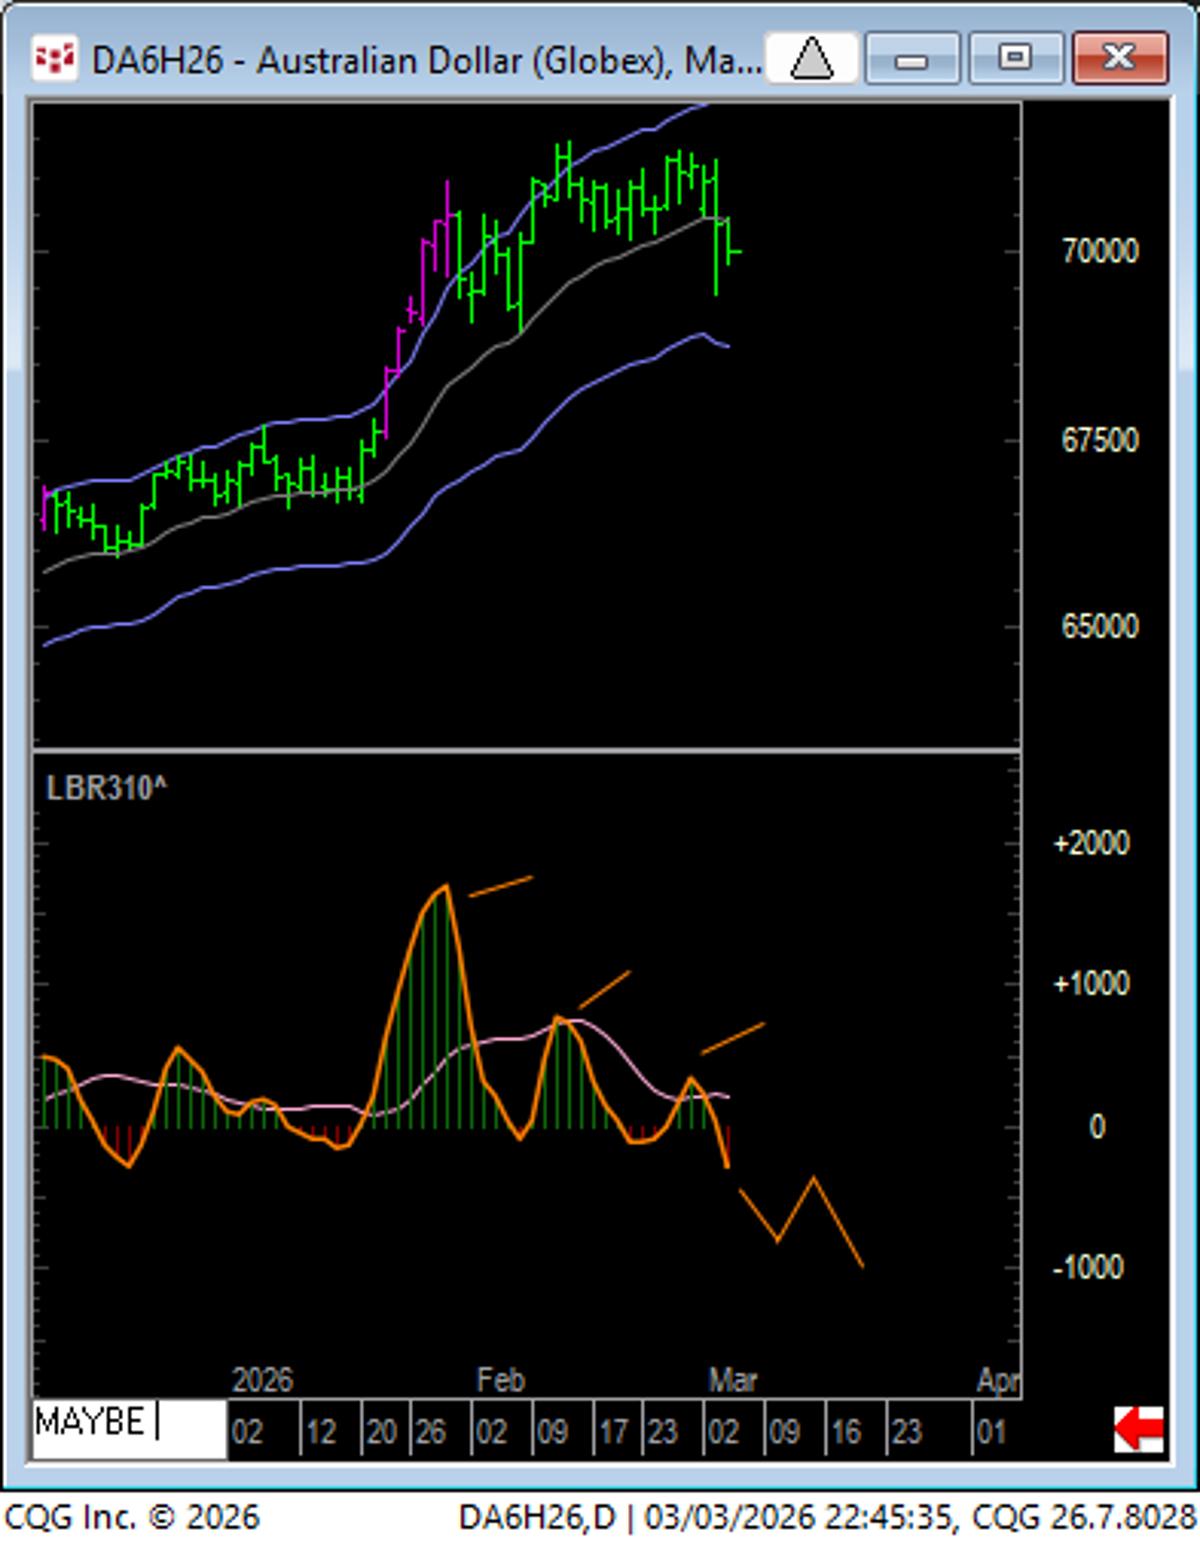Click the DA6H26 Australian Dollar window title
The image size is (1200, 1541).
[x=425, y=61]
